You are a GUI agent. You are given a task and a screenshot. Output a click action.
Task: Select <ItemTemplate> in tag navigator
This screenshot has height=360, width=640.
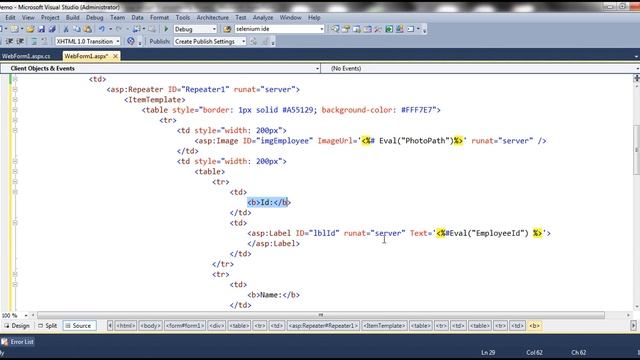click(384, 326)
